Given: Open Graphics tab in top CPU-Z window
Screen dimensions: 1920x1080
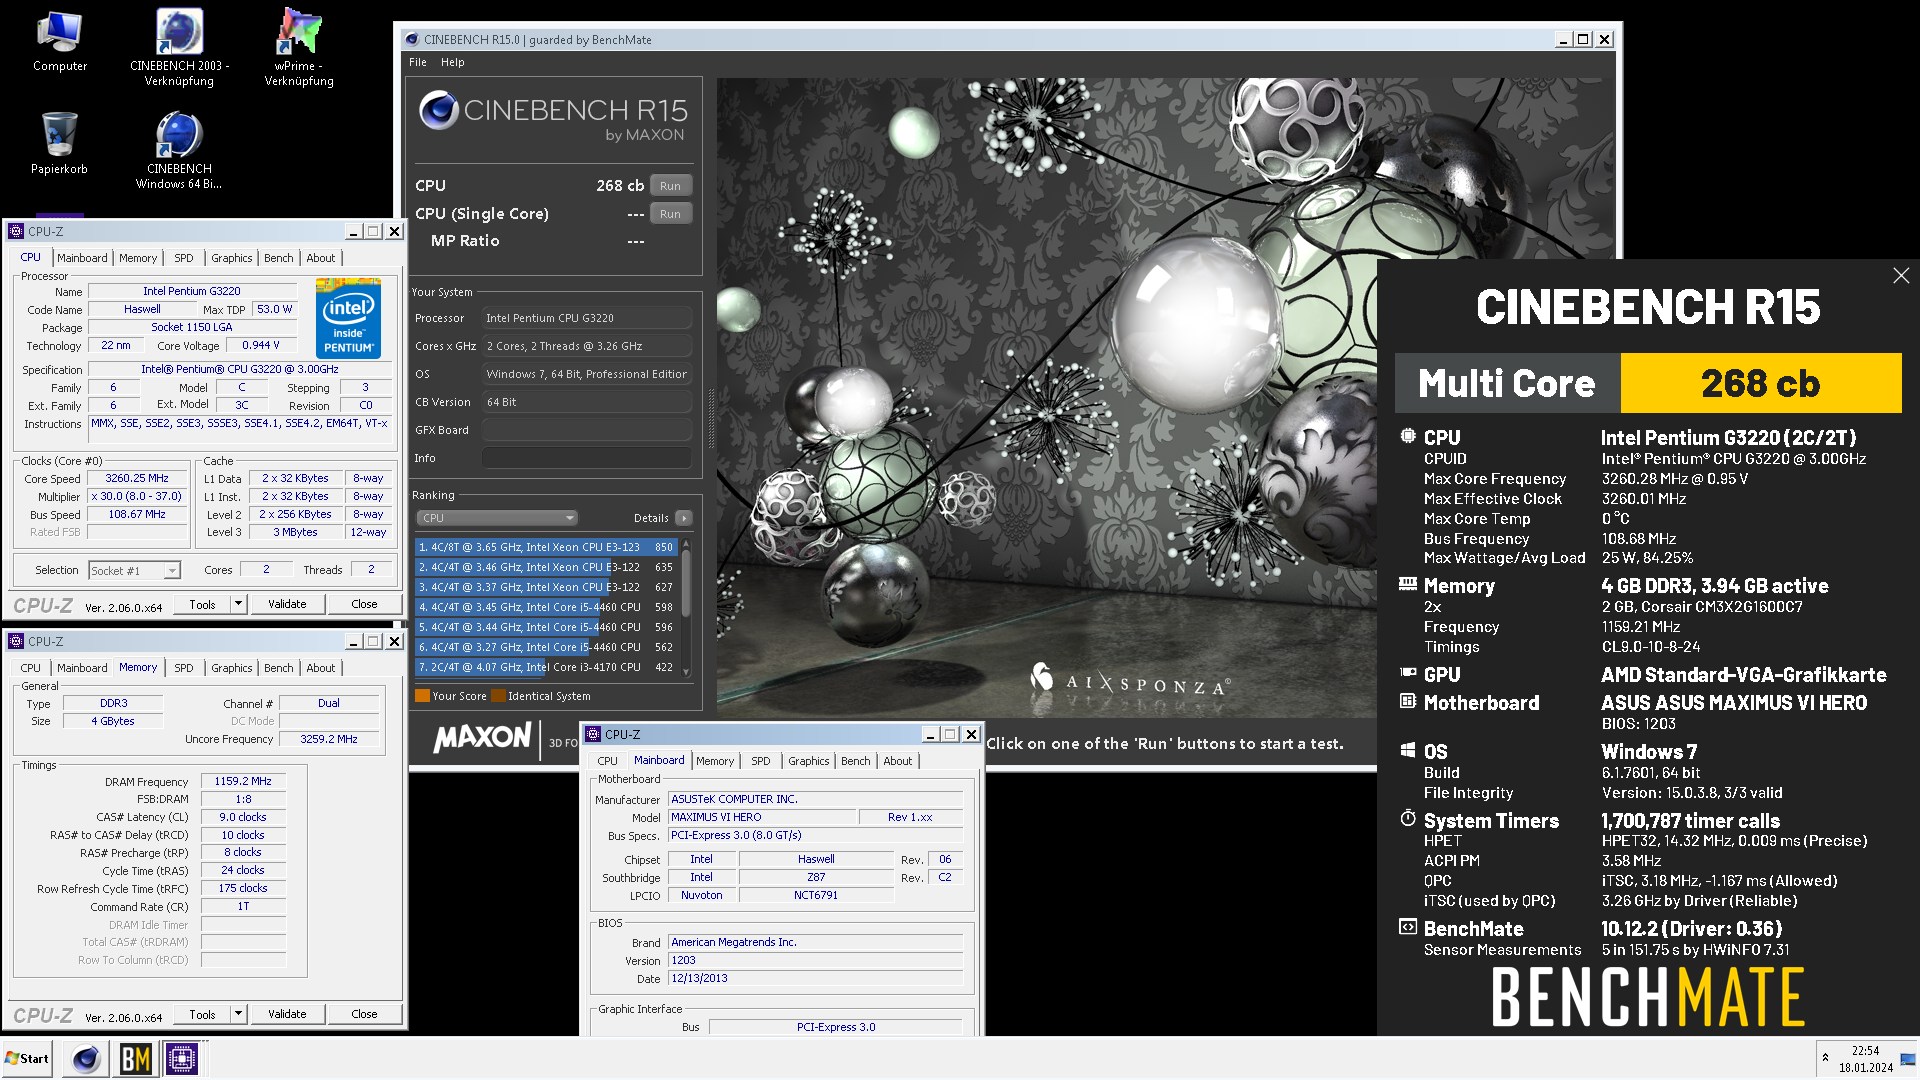Looking at the screenshot, I should point(232,258).
